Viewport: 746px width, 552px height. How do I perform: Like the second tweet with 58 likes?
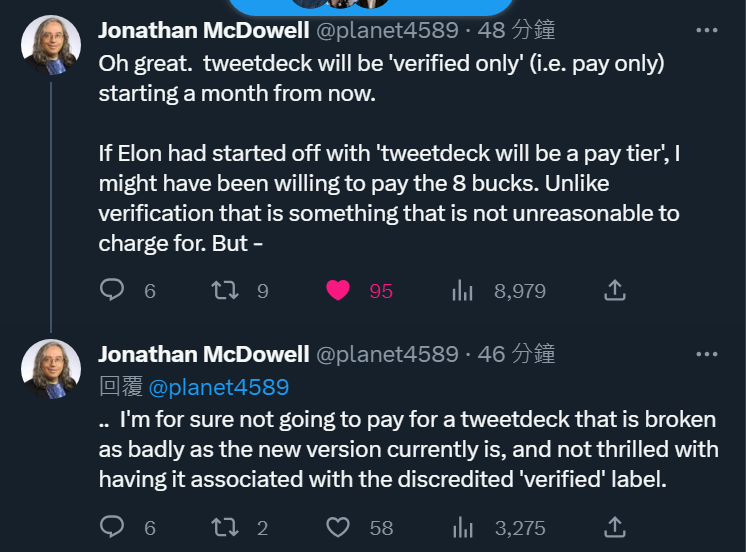(x=338, y=527)
